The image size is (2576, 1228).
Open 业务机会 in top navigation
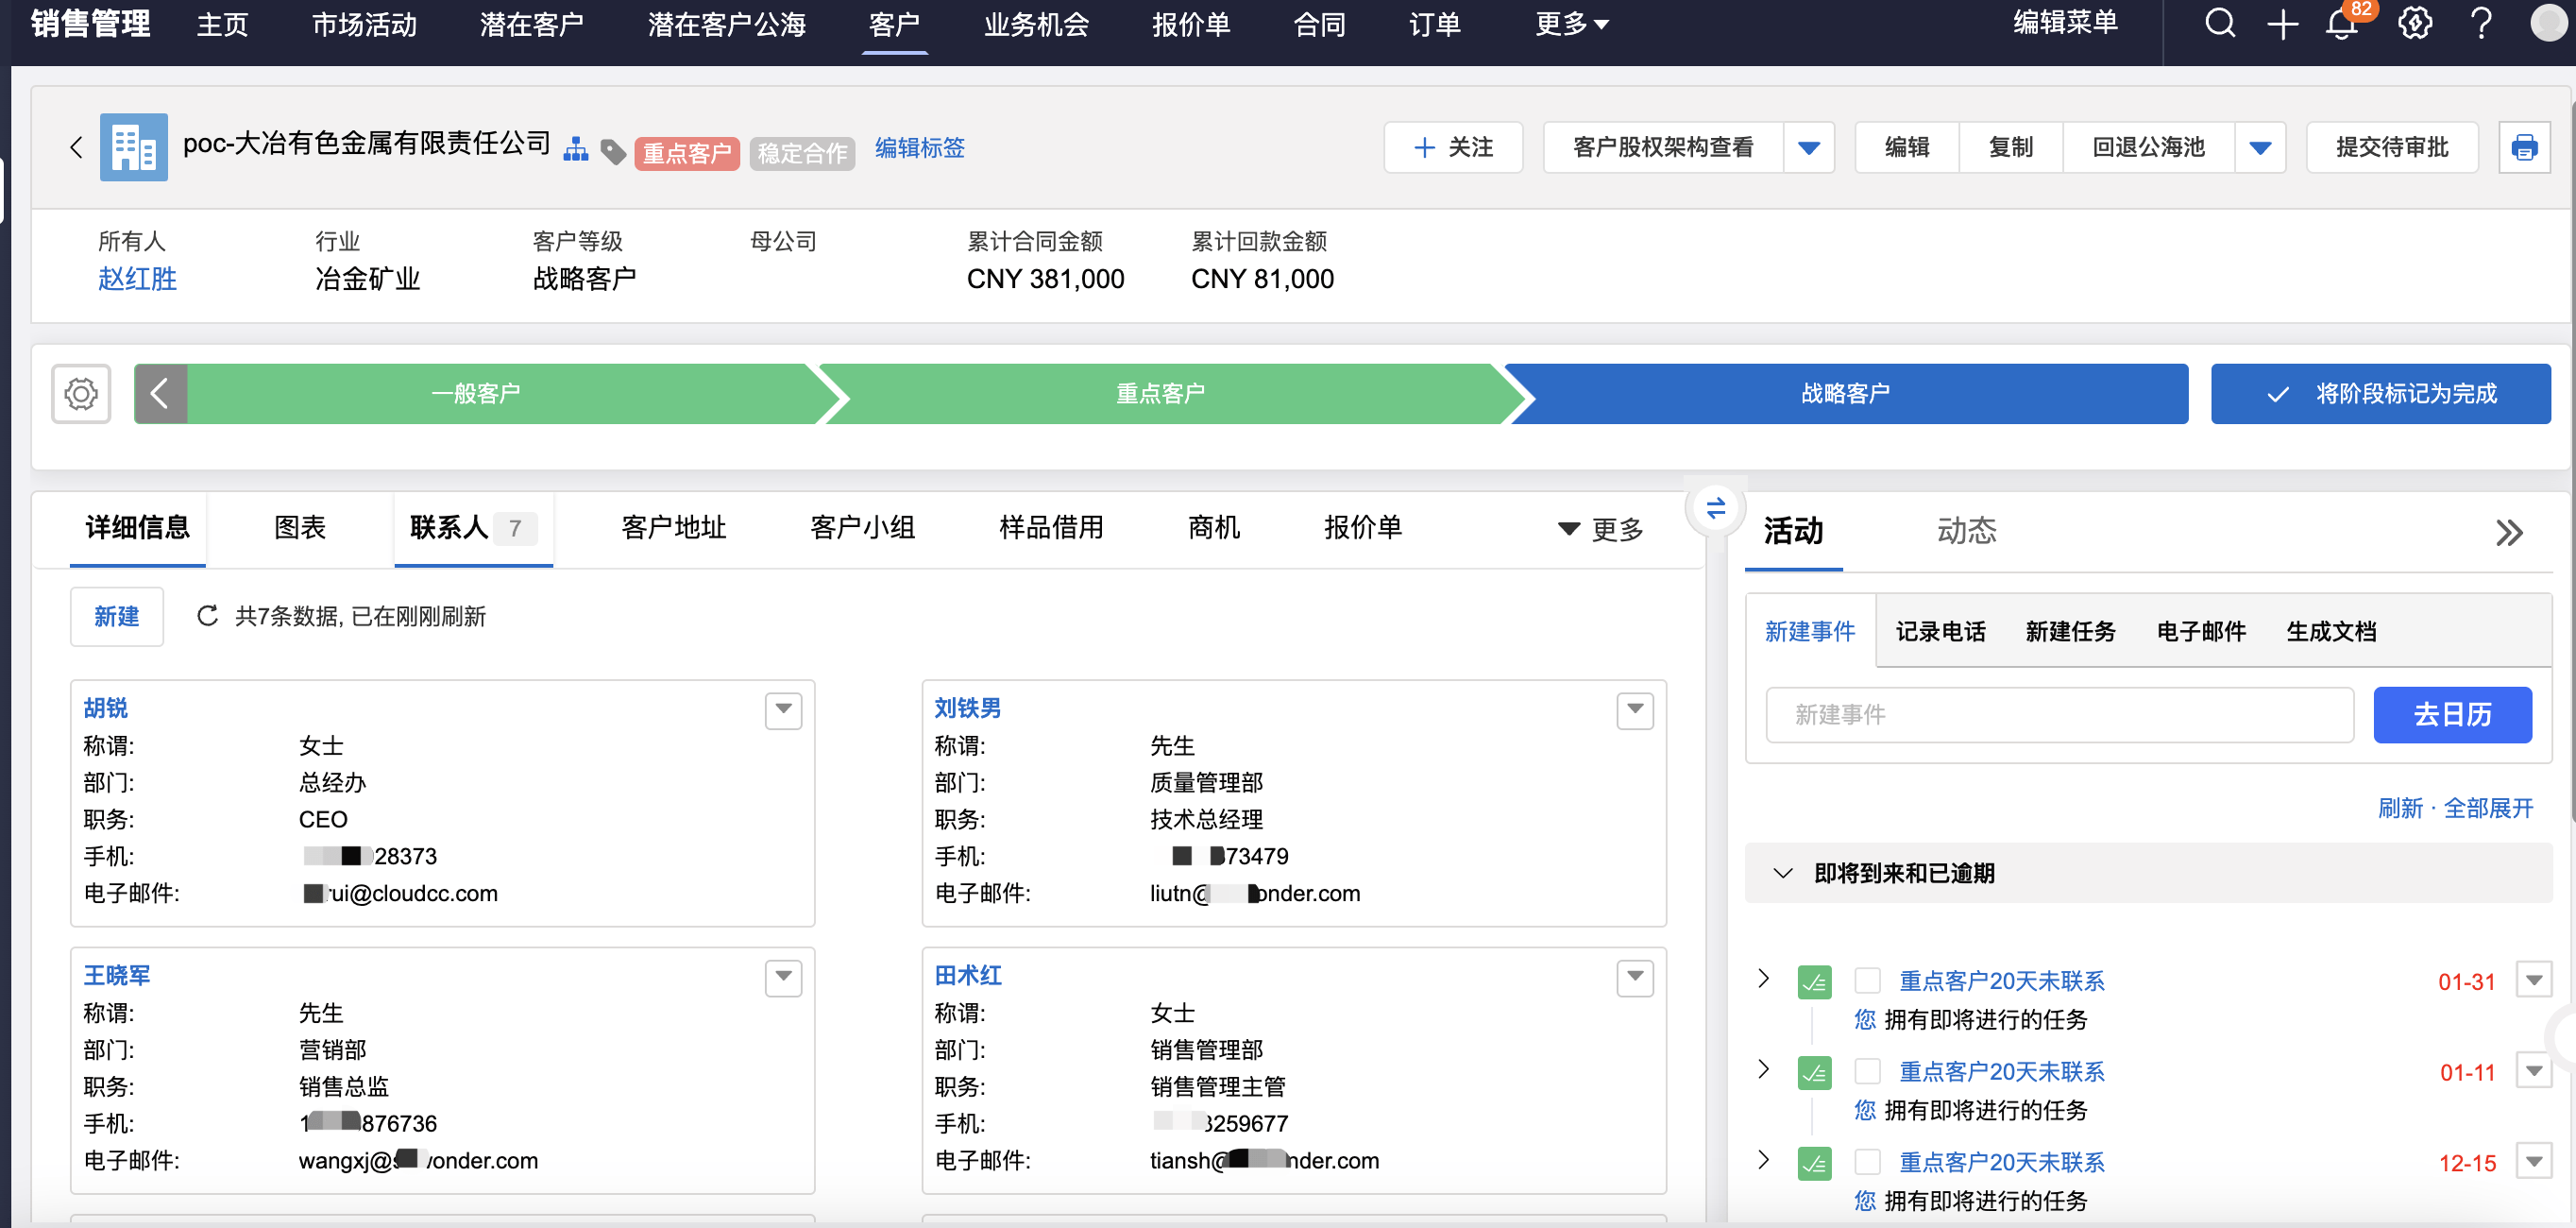point(1036,24)
